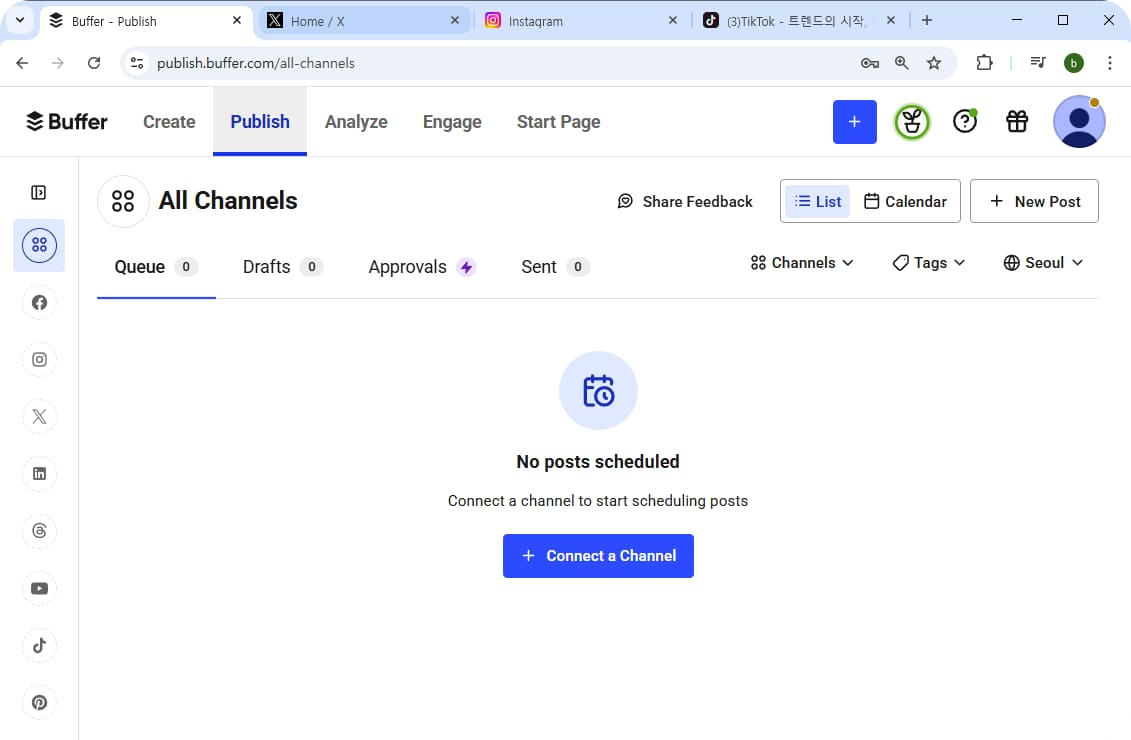Go back in browser history

tap(22, 63)
